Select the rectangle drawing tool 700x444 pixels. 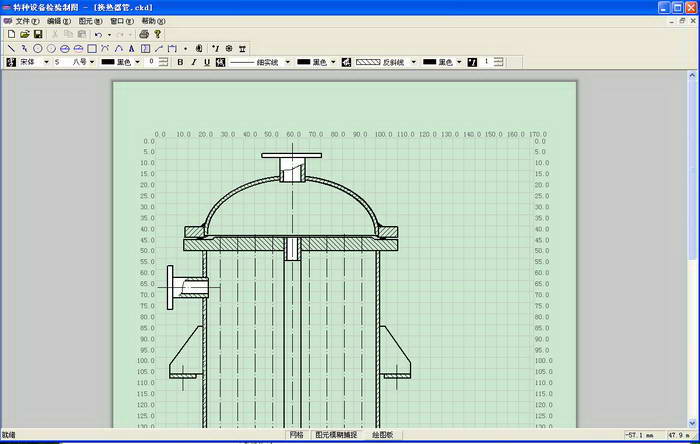[91, 48]
